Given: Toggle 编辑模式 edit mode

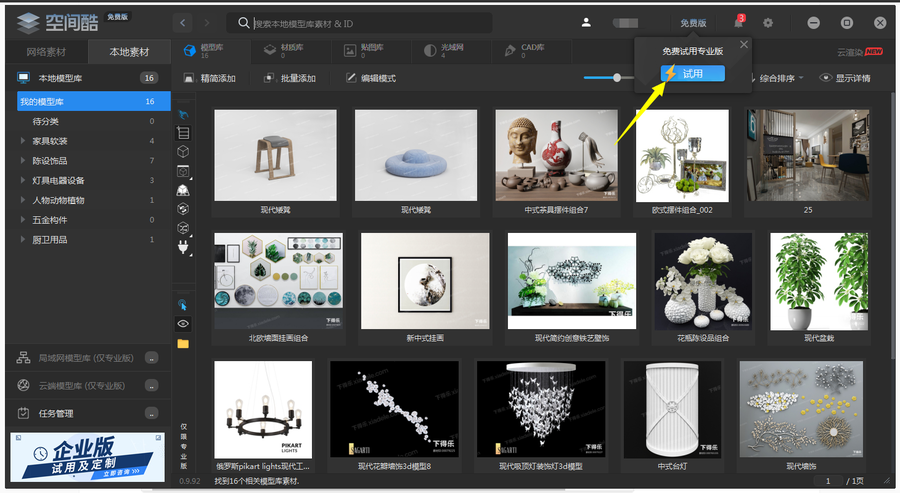Looking at the screenshot, I should (x=371, y=78).
